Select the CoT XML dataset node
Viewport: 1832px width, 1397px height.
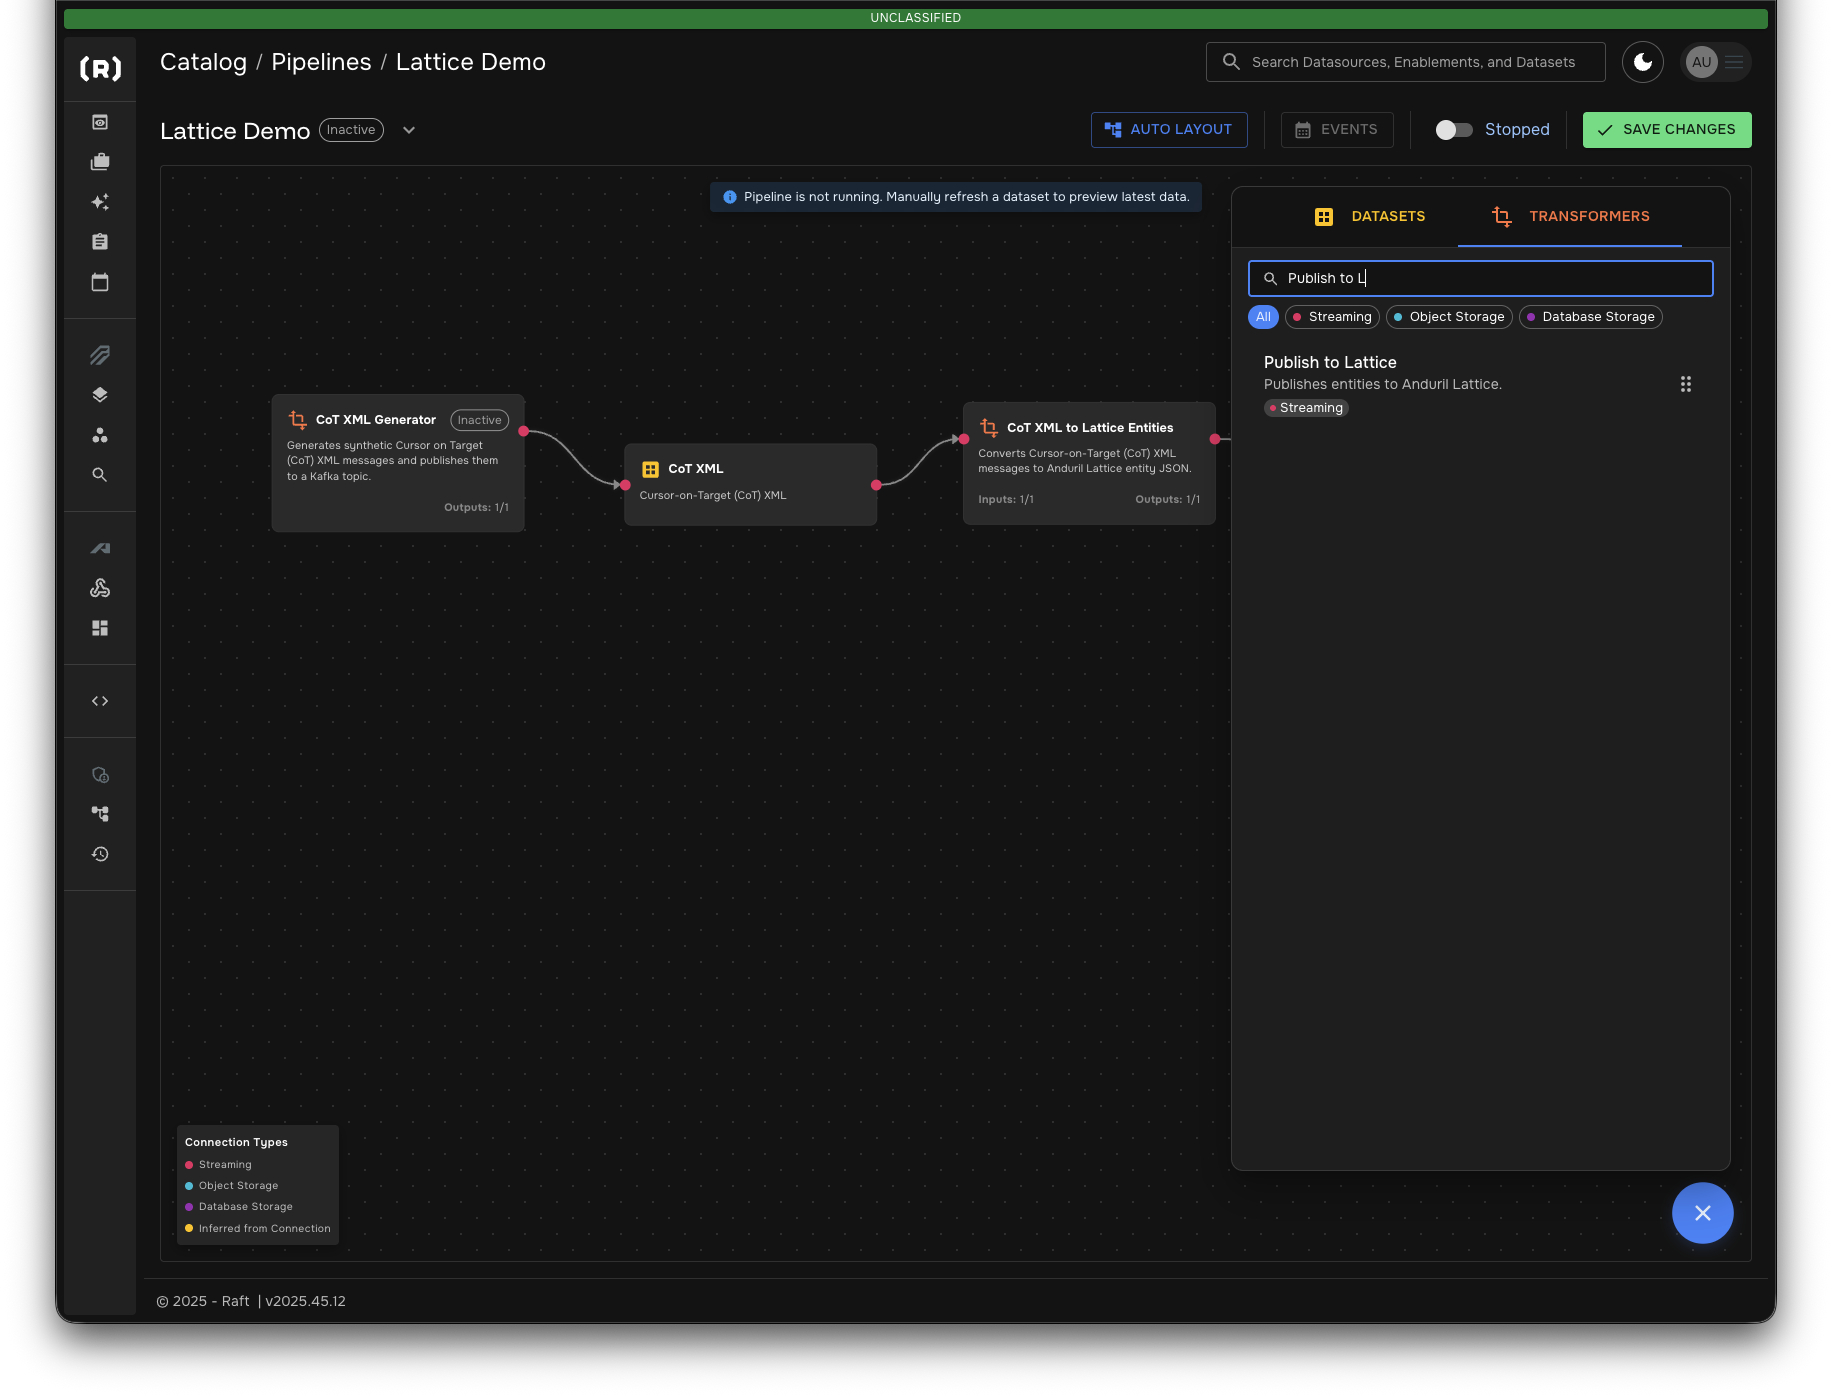(751, 485)
